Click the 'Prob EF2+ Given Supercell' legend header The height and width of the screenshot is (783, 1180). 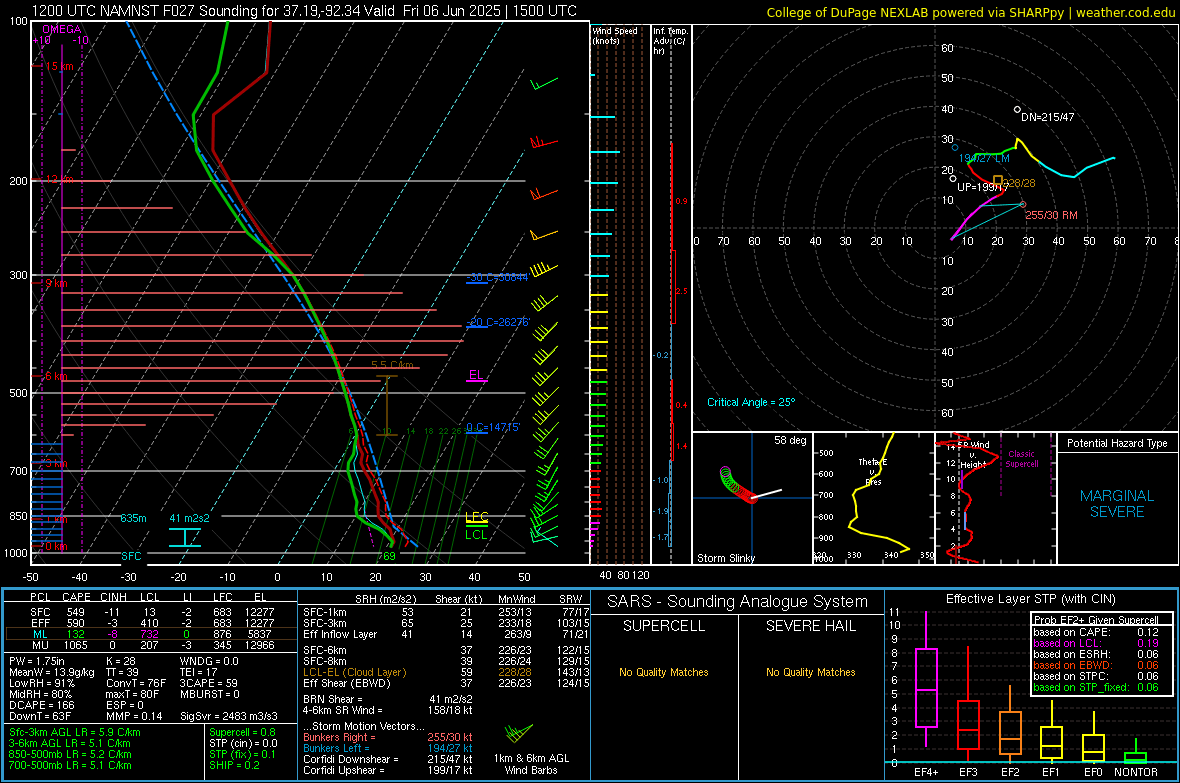[1096, 620]
